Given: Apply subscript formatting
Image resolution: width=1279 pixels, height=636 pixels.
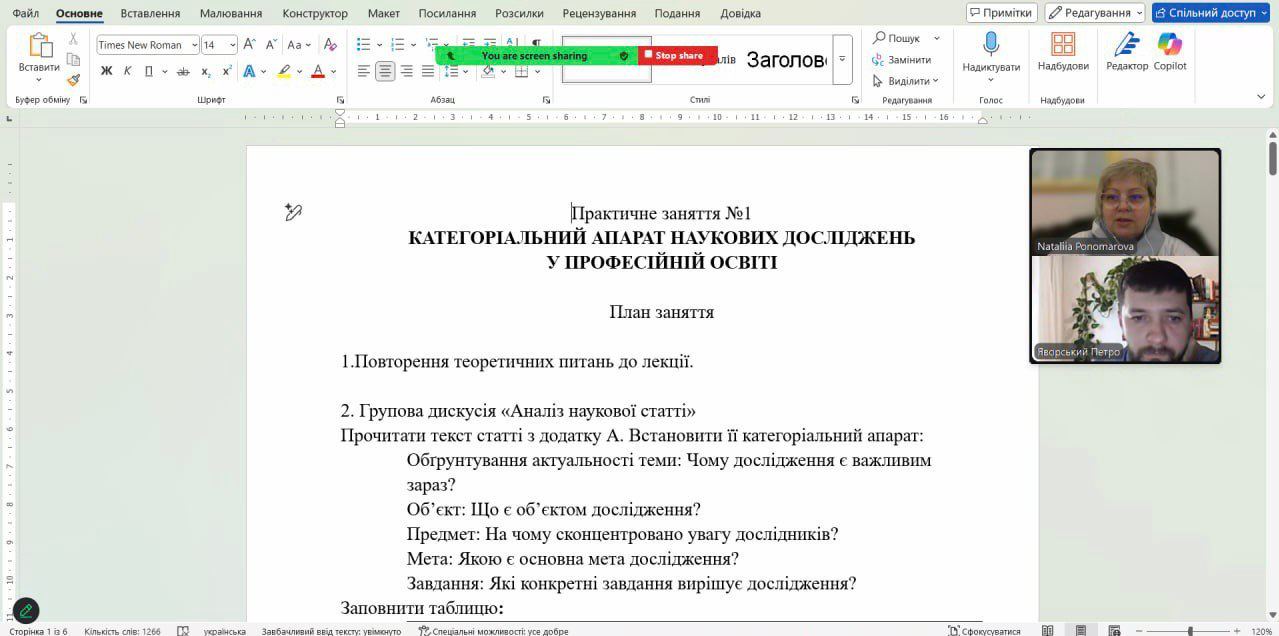Looking at the screenshot, I should (206, 71).
